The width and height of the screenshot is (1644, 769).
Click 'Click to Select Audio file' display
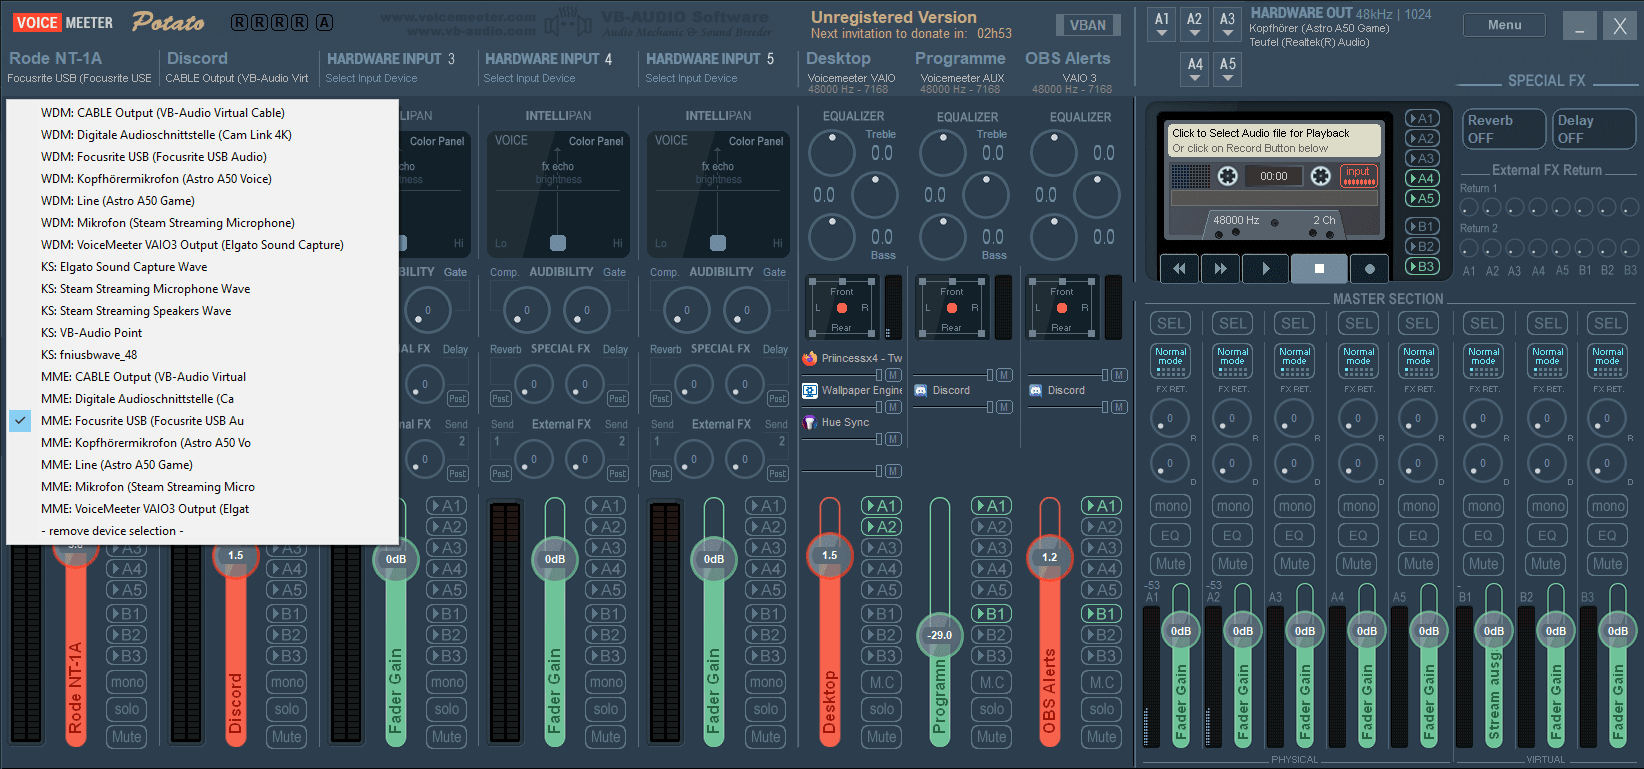tap(1275, 141)
